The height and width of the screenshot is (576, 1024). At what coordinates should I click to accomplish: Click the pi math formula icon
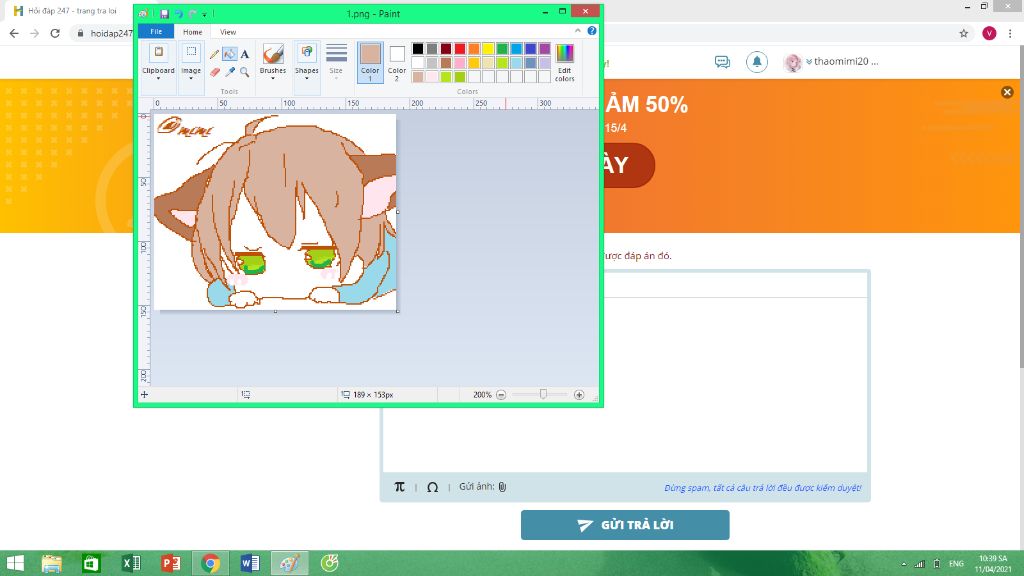[x=400, y=487]
